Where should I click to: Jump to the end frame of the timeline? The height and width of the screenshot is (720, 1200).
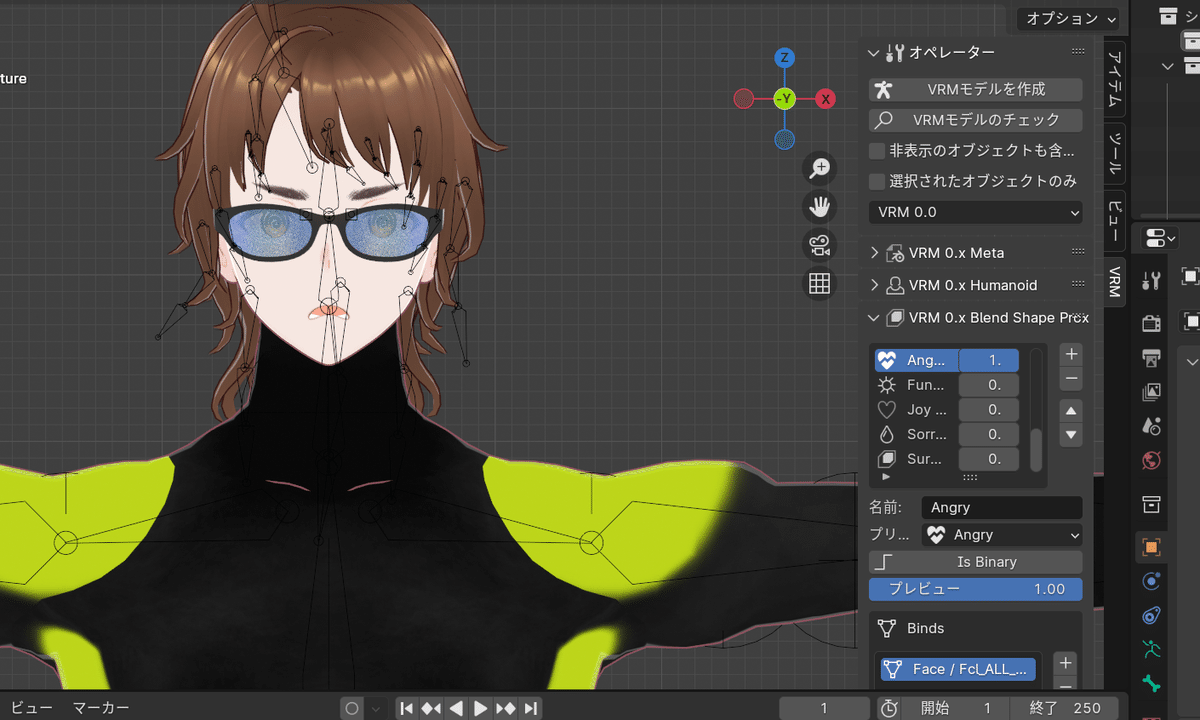(x=530, y=708)
